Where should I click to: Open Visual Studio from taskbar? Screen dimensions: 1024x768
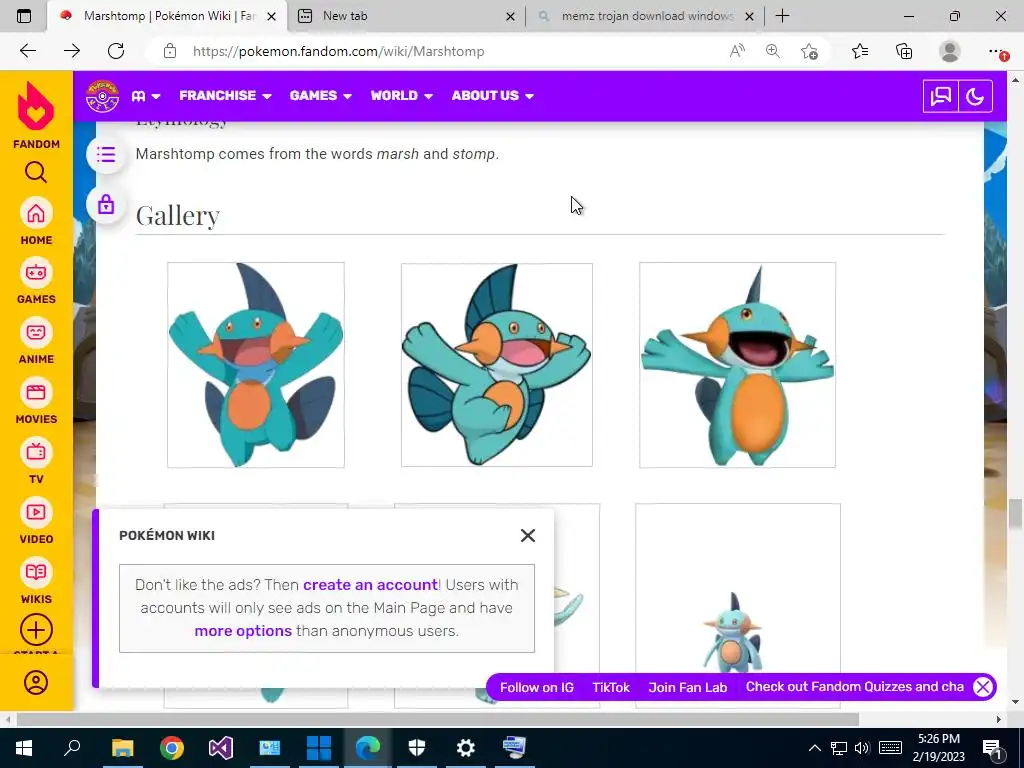point(221,748)
